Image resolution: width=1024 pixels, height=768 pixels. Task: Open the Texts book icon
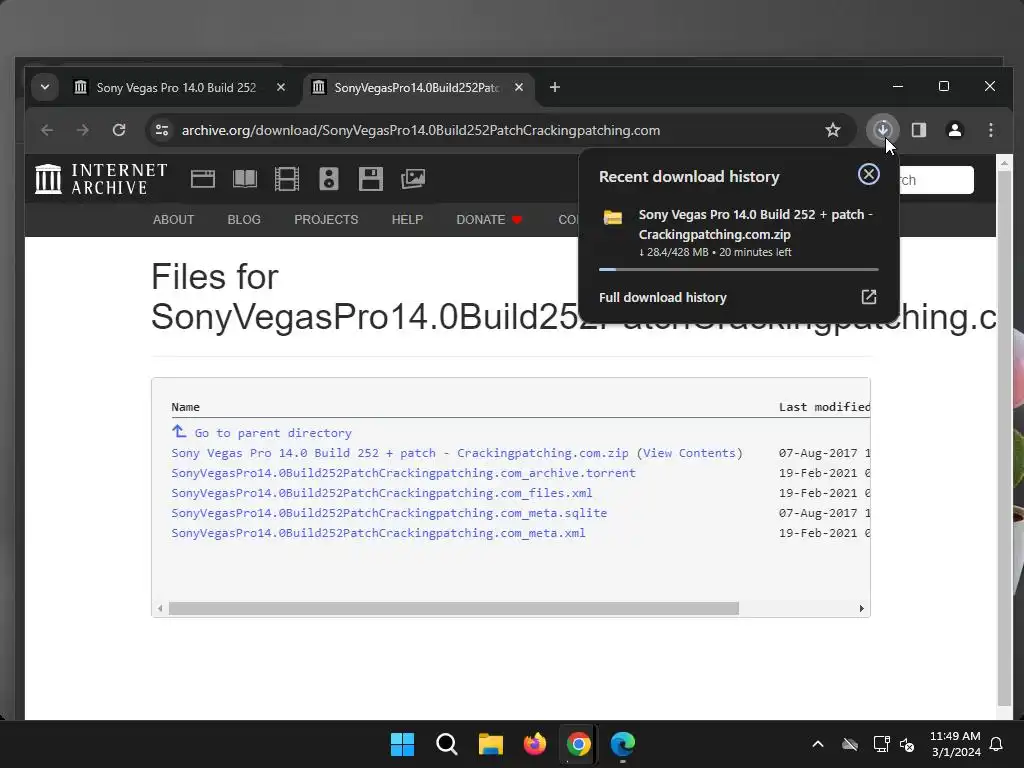[x=245, y=179]
